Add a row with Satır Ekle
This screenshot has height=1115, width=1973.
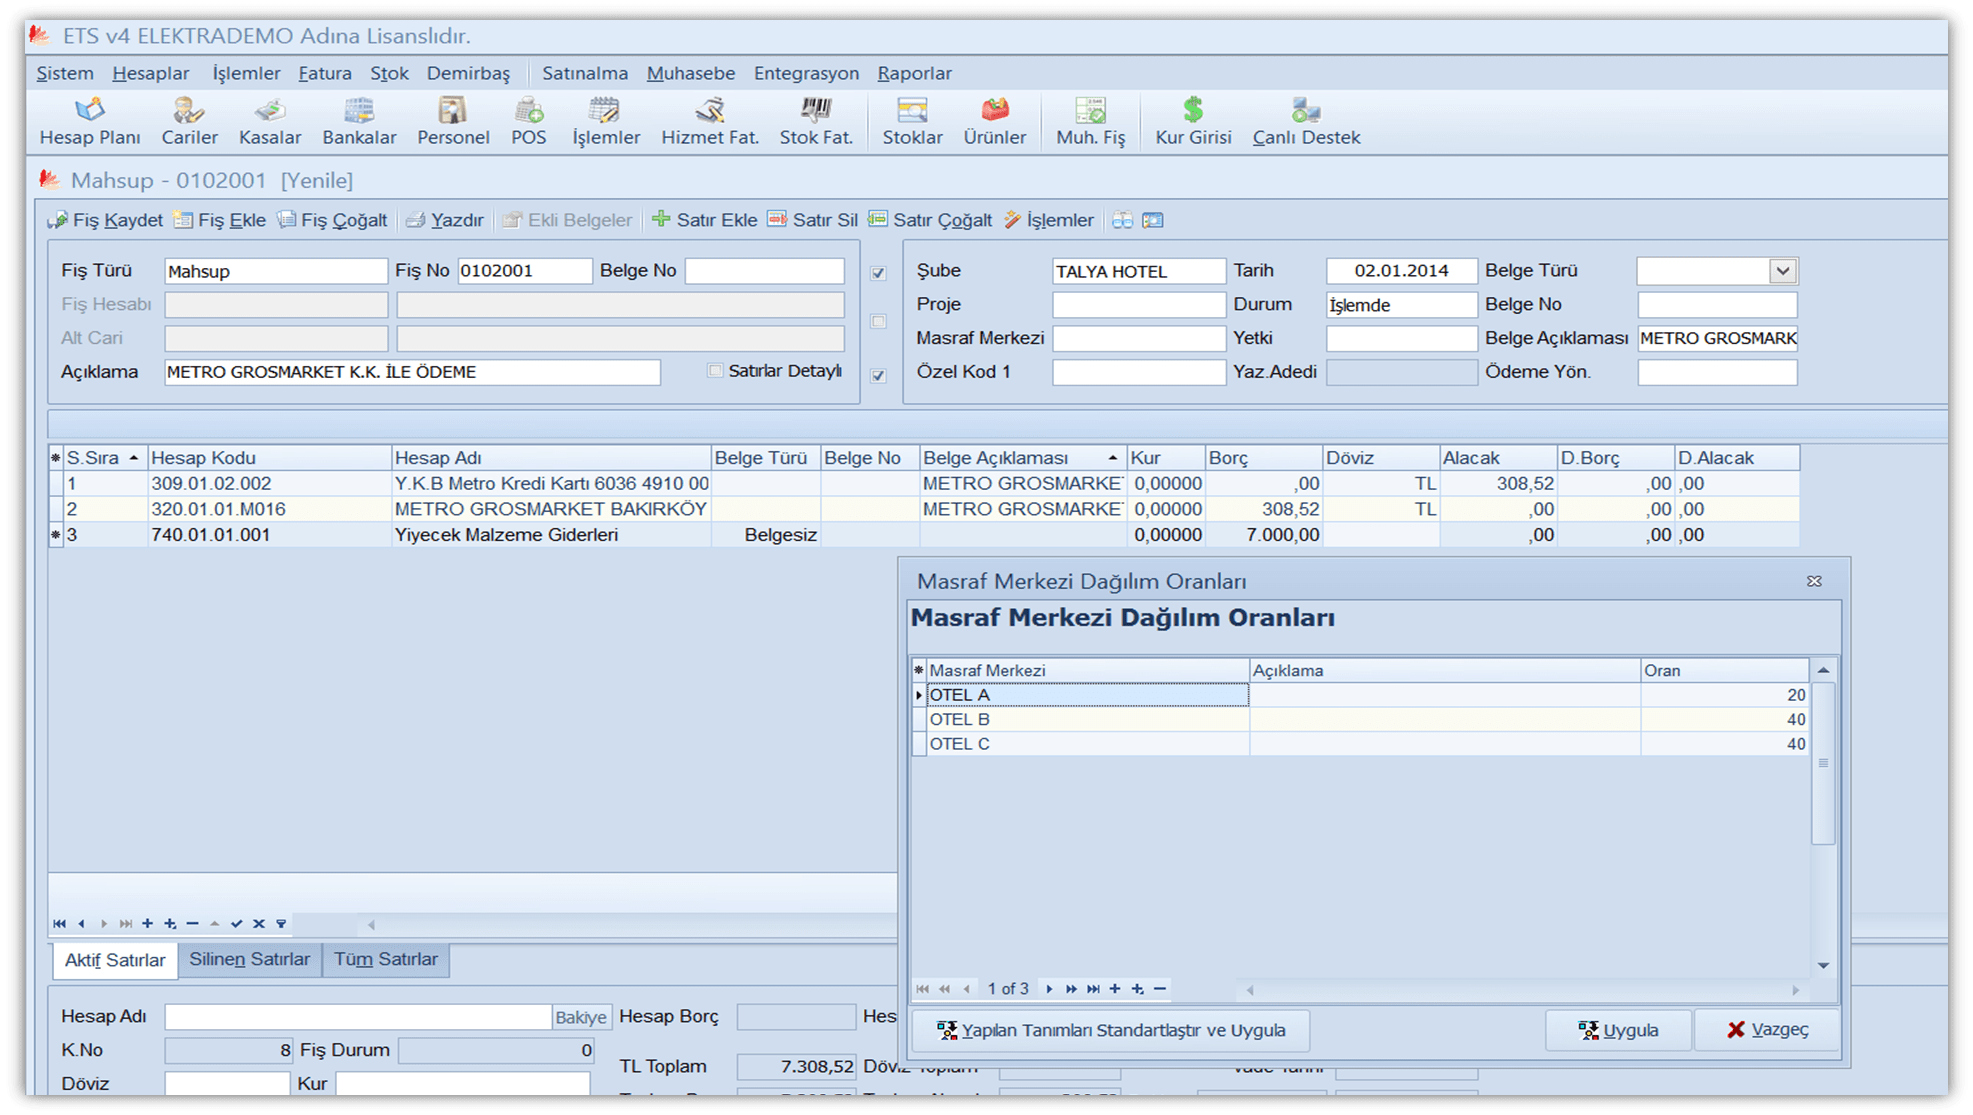pos(704,220)
